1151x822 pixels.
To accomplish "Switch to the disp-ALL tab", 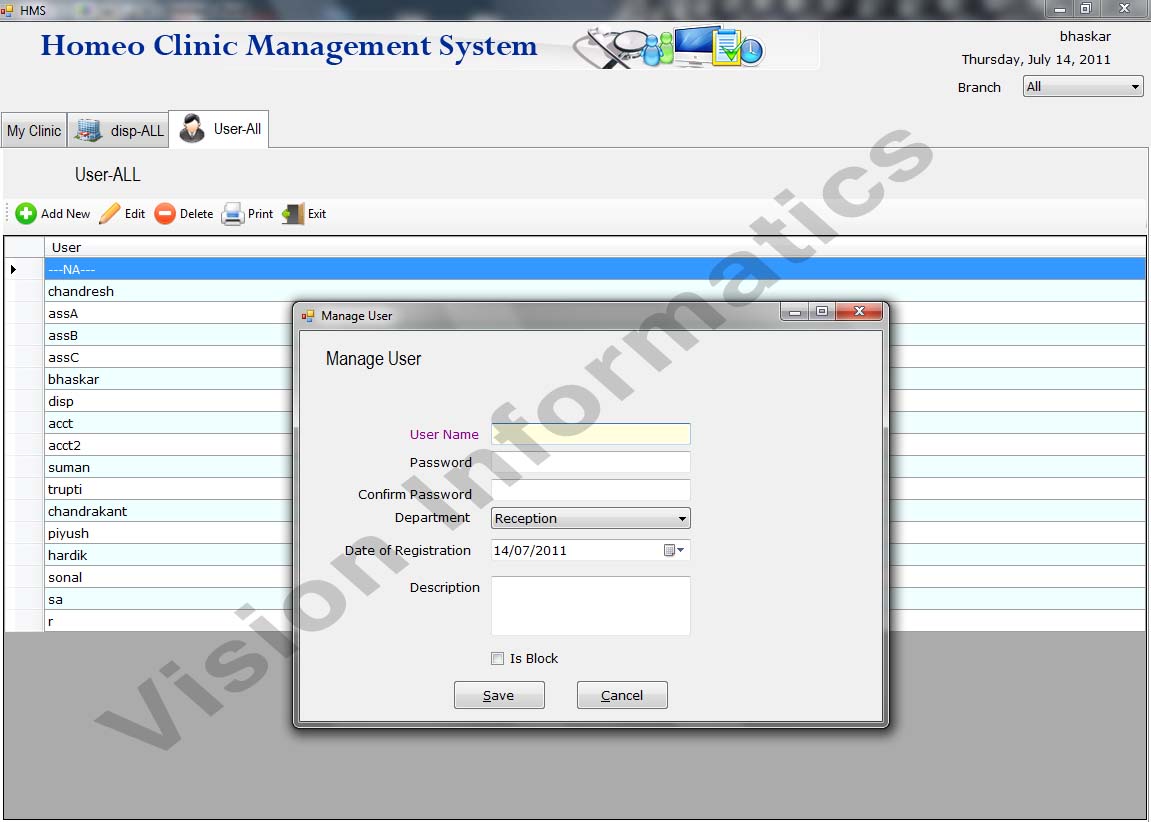I will click(118, 131).
